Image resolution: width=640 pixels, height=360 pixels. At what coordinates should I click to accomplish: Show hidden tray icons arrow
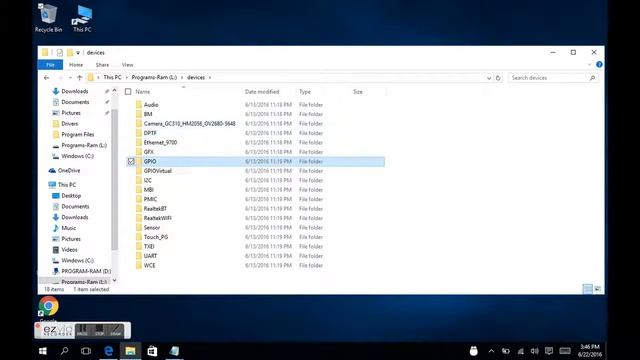click(x=491, y=351)
